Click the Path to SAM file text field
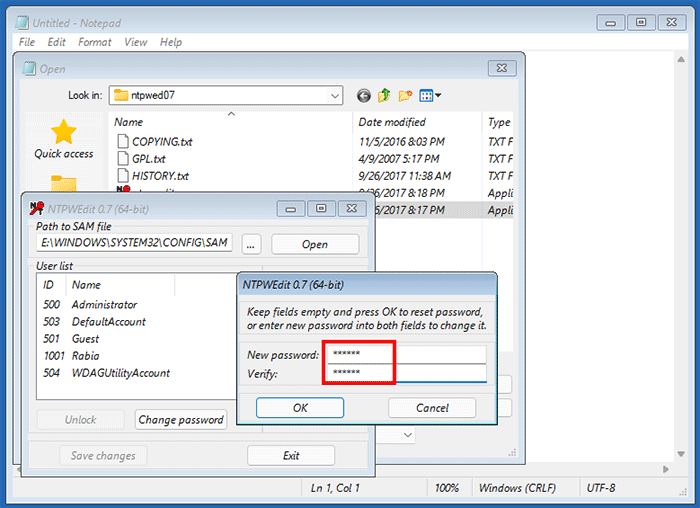 click(134, 243)
